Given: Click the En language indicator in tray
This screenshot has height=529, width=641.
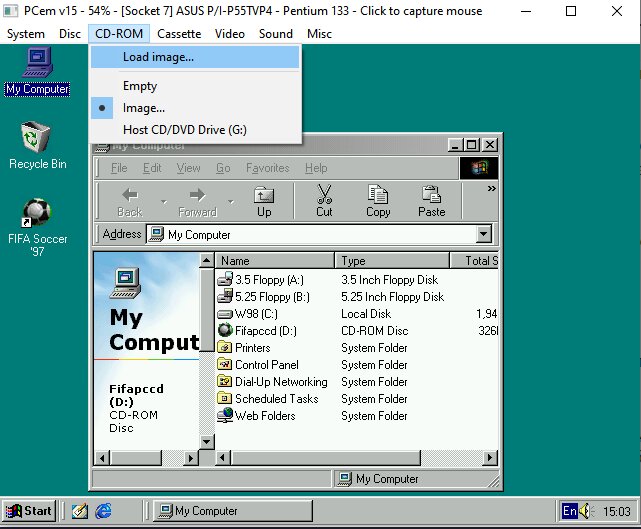Looking at the screenshot, I should tap(569, 511).
